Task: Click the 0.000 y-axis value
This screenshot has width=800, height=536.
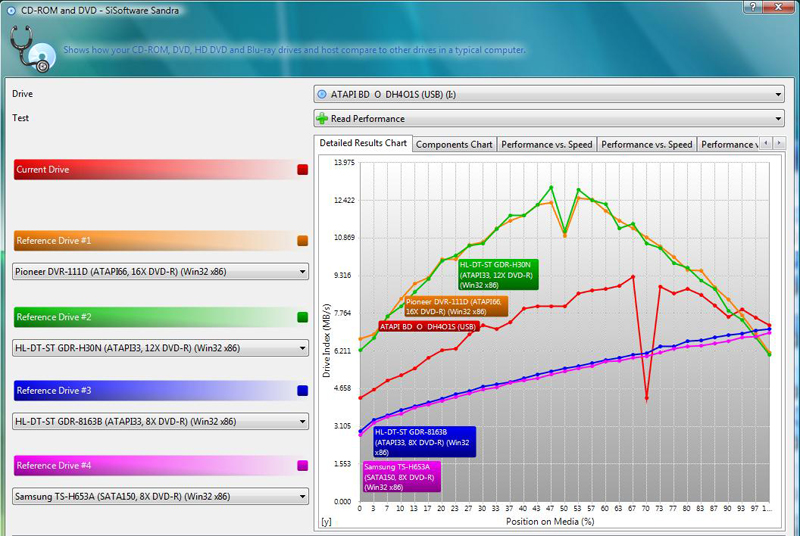Action: [x=342, y=501]
